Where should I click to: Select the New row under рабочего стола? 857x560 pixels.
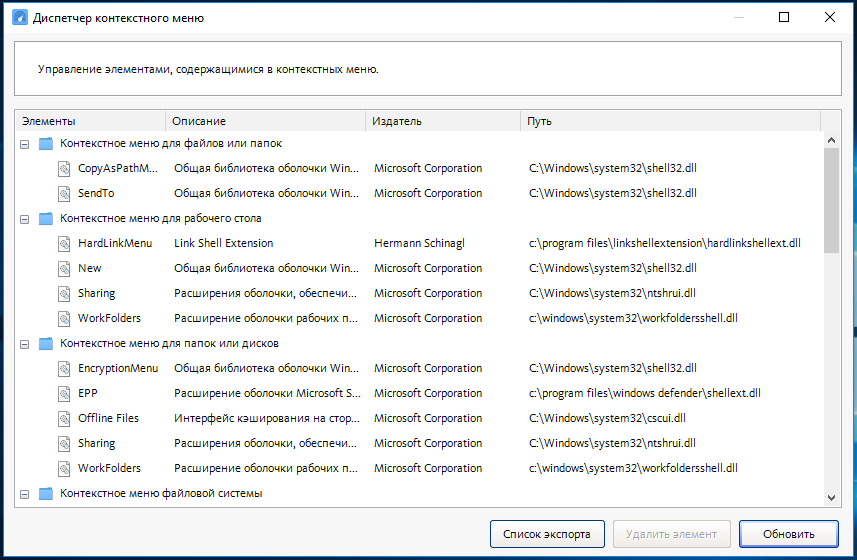(418, 268)
